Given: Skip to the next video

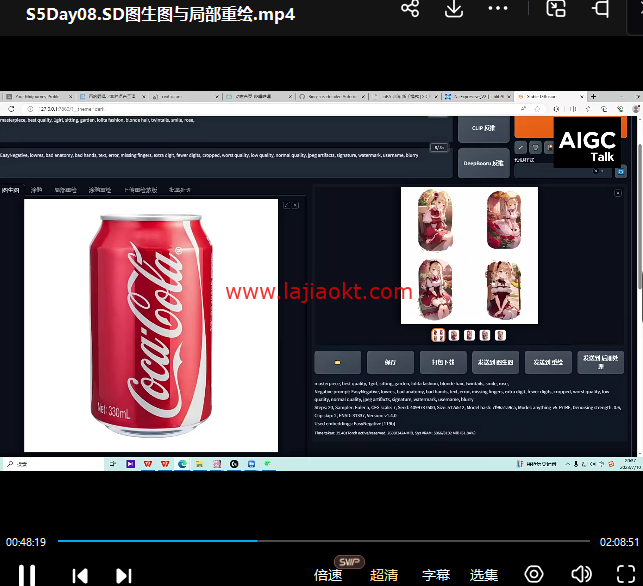Looking at the screenshot, I should coord(124,575).
